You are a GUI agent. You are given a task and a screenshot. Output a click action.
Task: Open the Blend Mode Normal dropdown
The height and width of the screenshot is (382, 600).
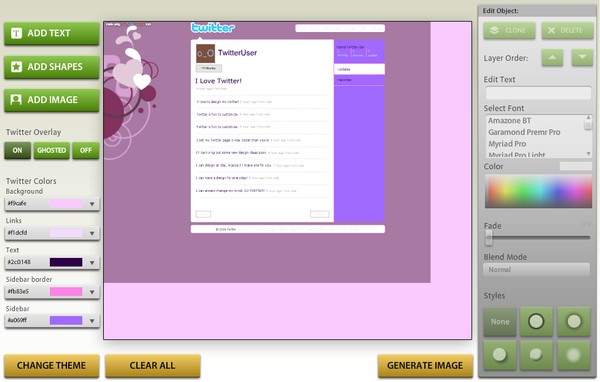(x=536, y=269)
